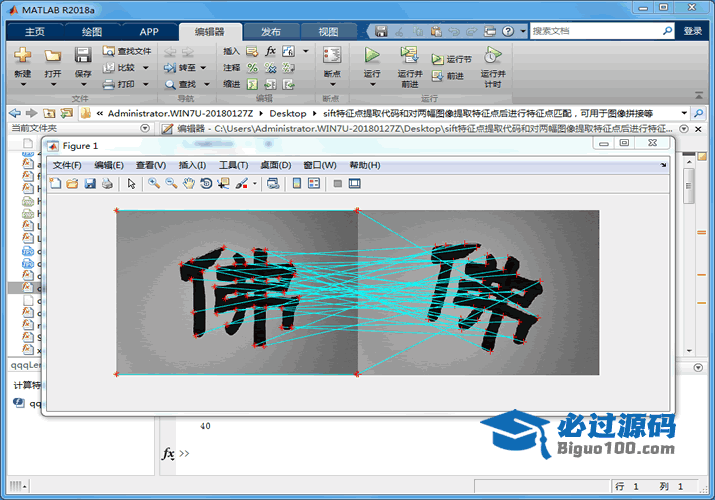Screen dimensions: 715x500
Task: Click Insert Legend icon in Figure
Action: tap(314, 184)
